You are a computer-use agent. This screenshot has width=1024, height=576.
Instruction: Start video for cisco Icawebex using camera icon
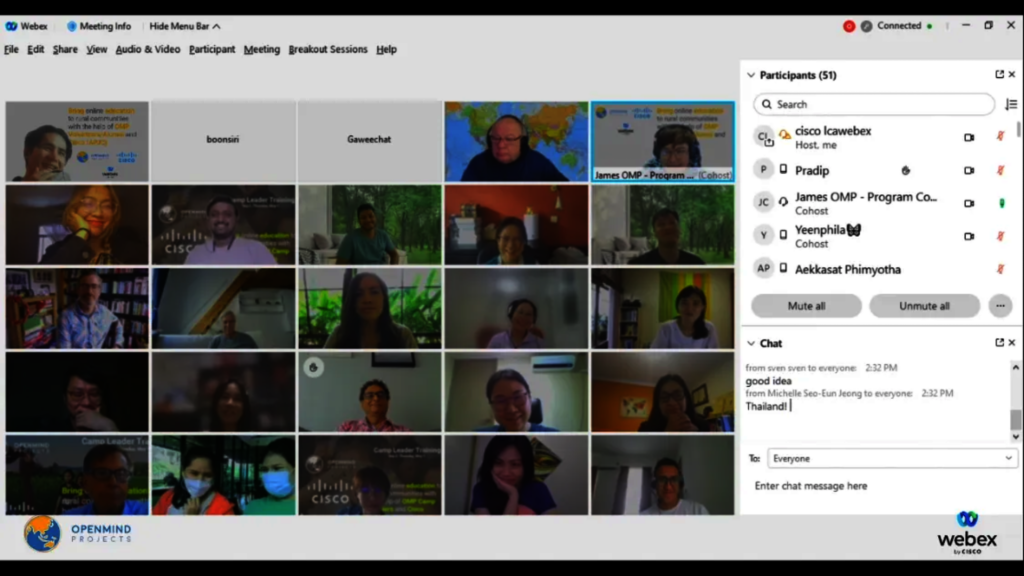[x=968, y=138]
